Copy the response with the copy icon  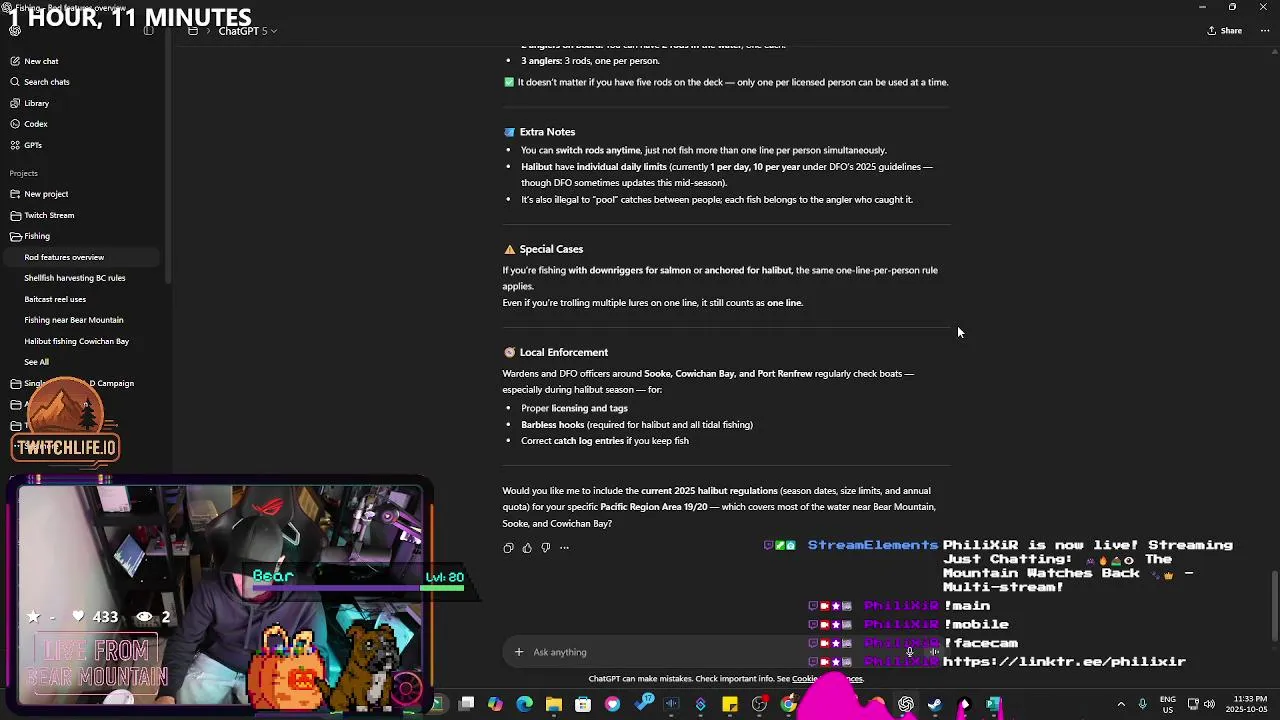[508, 548]
